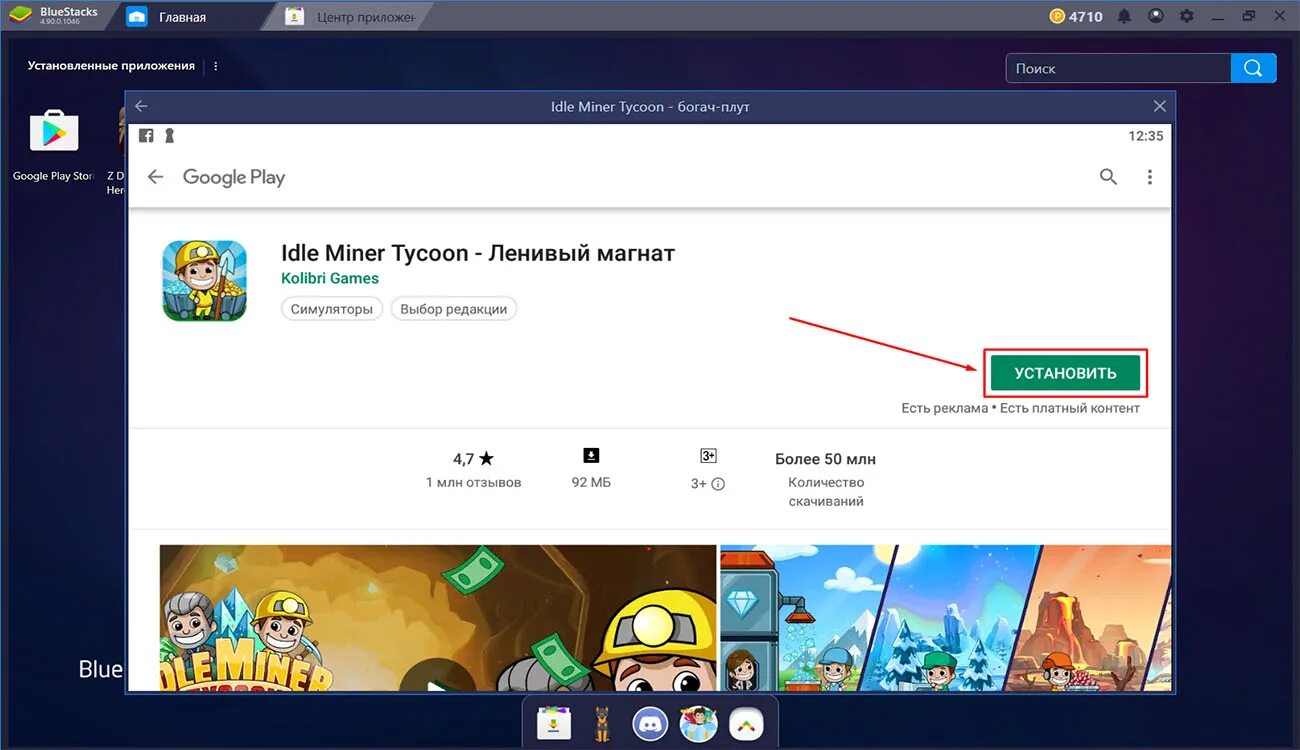Open BlueStacks account icon

coord(1156,16)
